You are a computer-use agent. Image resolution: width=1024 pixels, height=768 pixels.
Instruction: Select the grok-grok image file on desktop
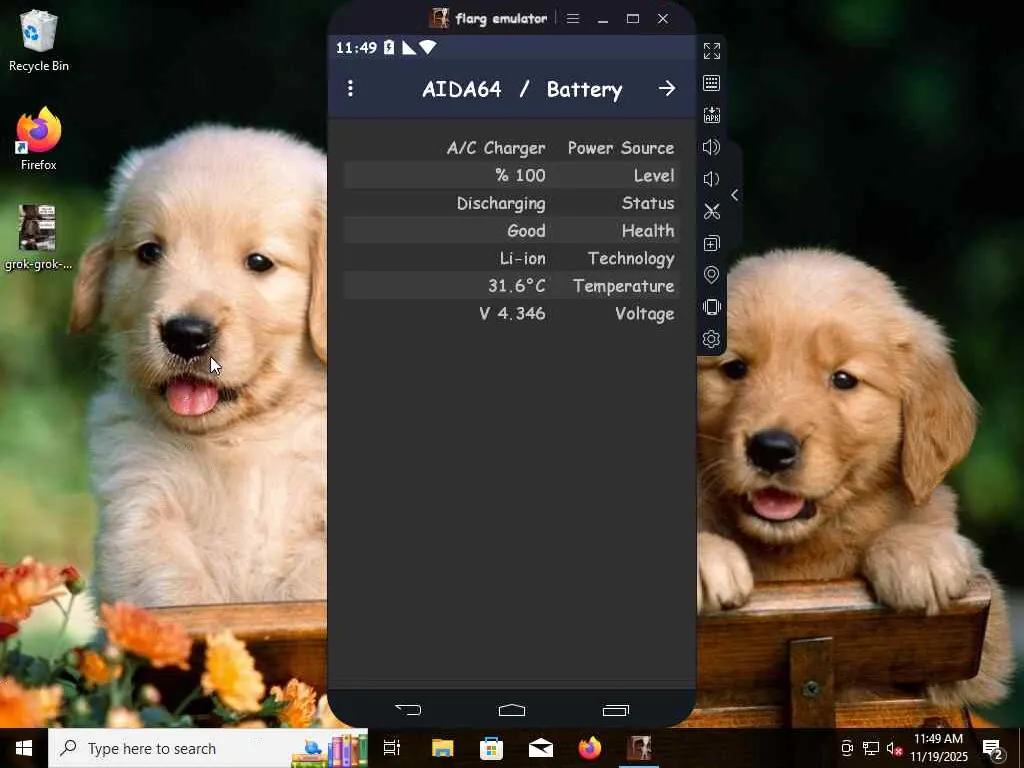click(x=38, y=238)
